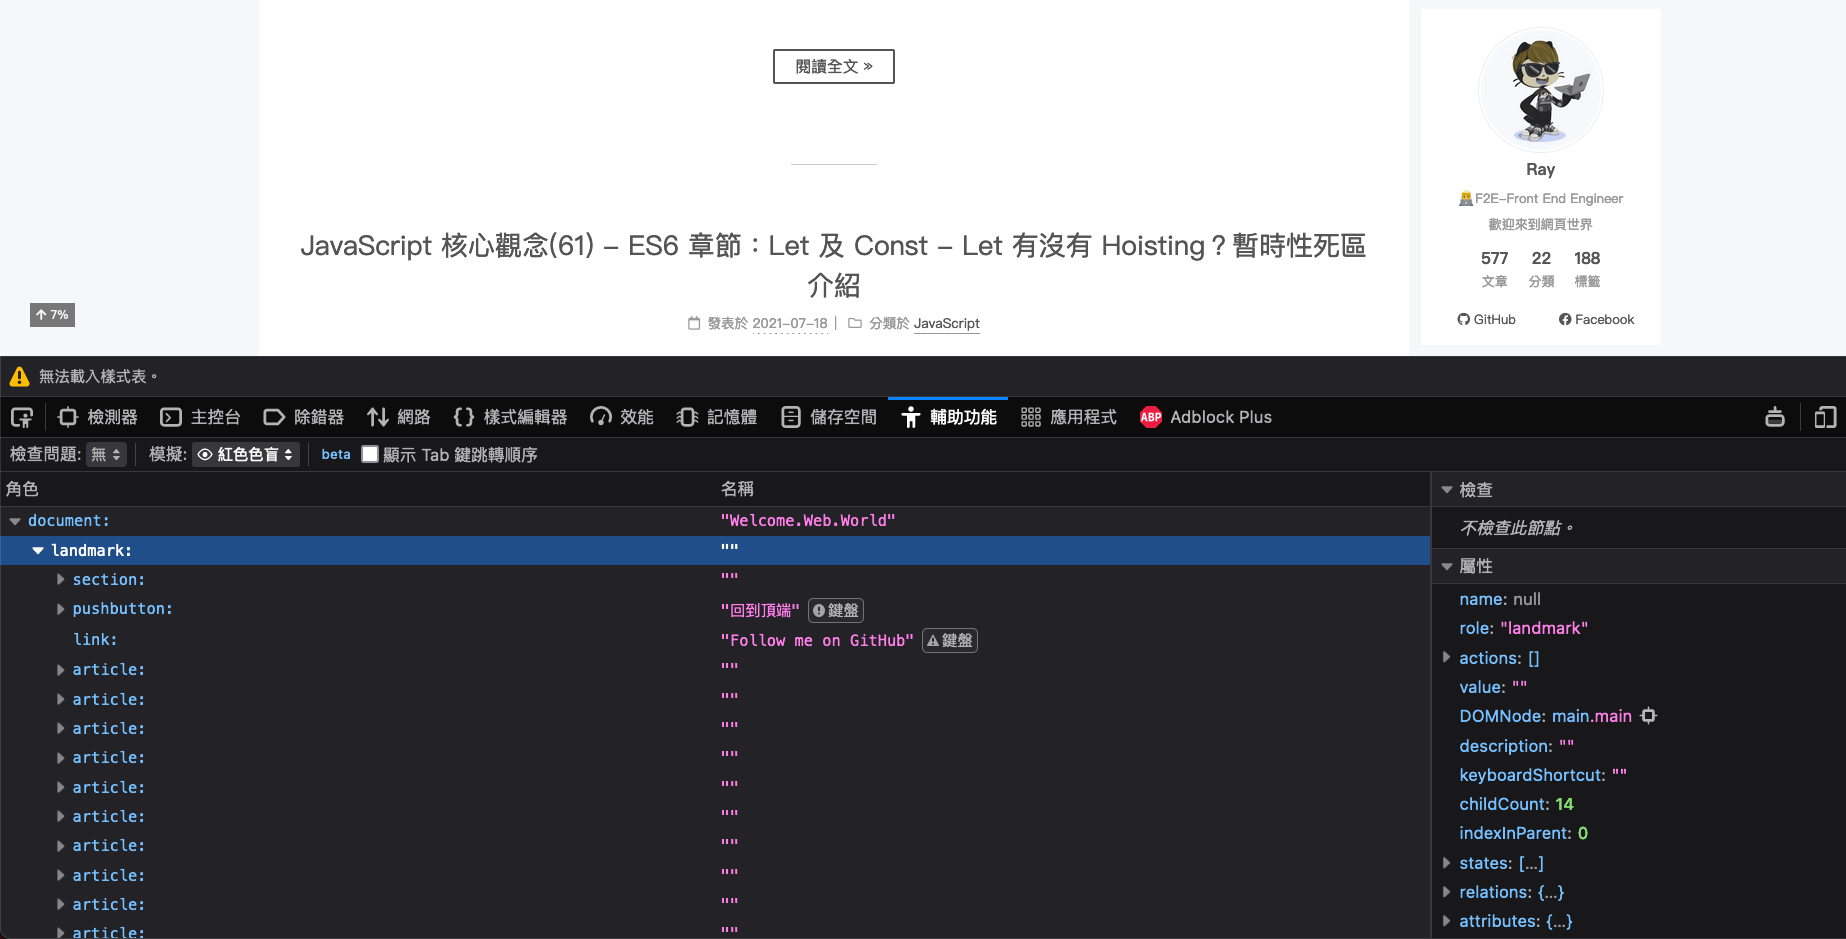The height and width of the screenshot is (939, 1846).
Task: Open the 檢查問題 dropdown set to 無
Action: point(106,455)
